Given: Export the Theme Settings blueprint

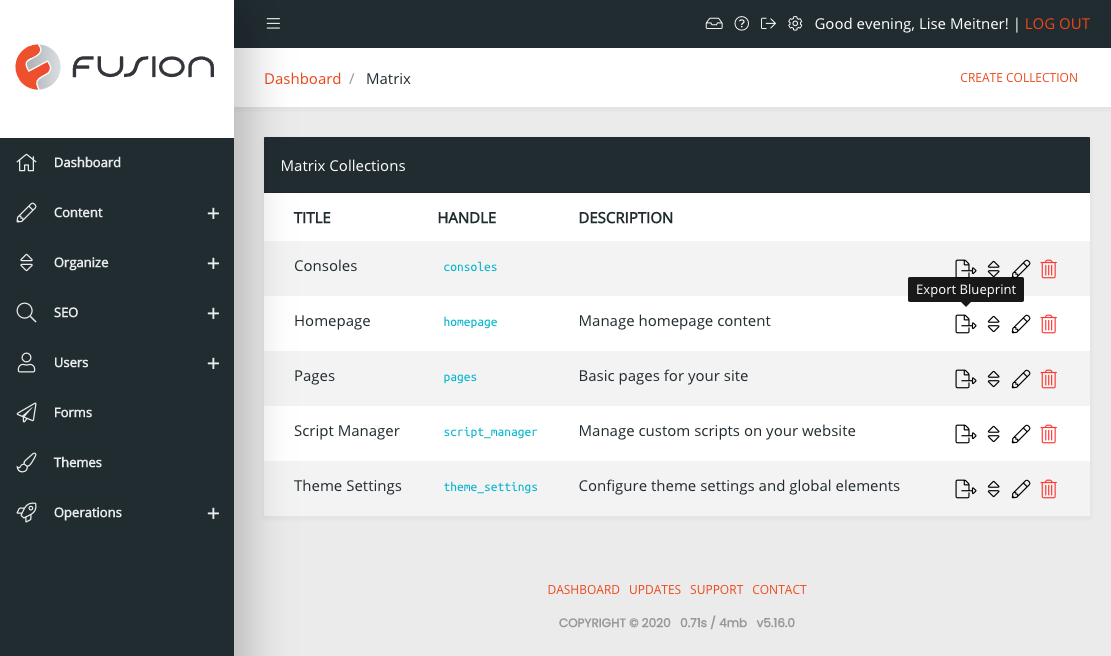Looking at the screenshot, I should point(965,488).
